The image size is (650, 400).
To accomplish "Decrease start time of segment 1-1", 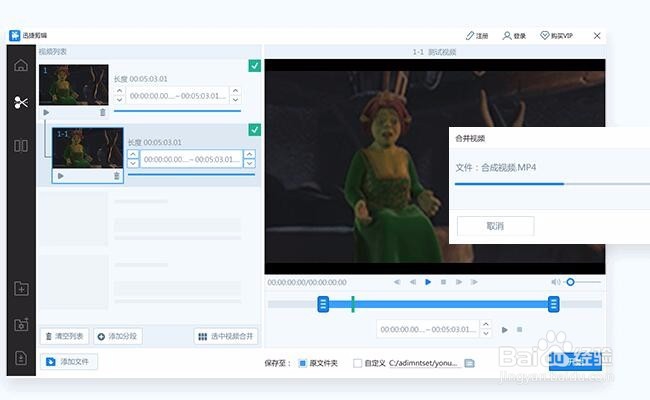I will (x=133, y=163).
